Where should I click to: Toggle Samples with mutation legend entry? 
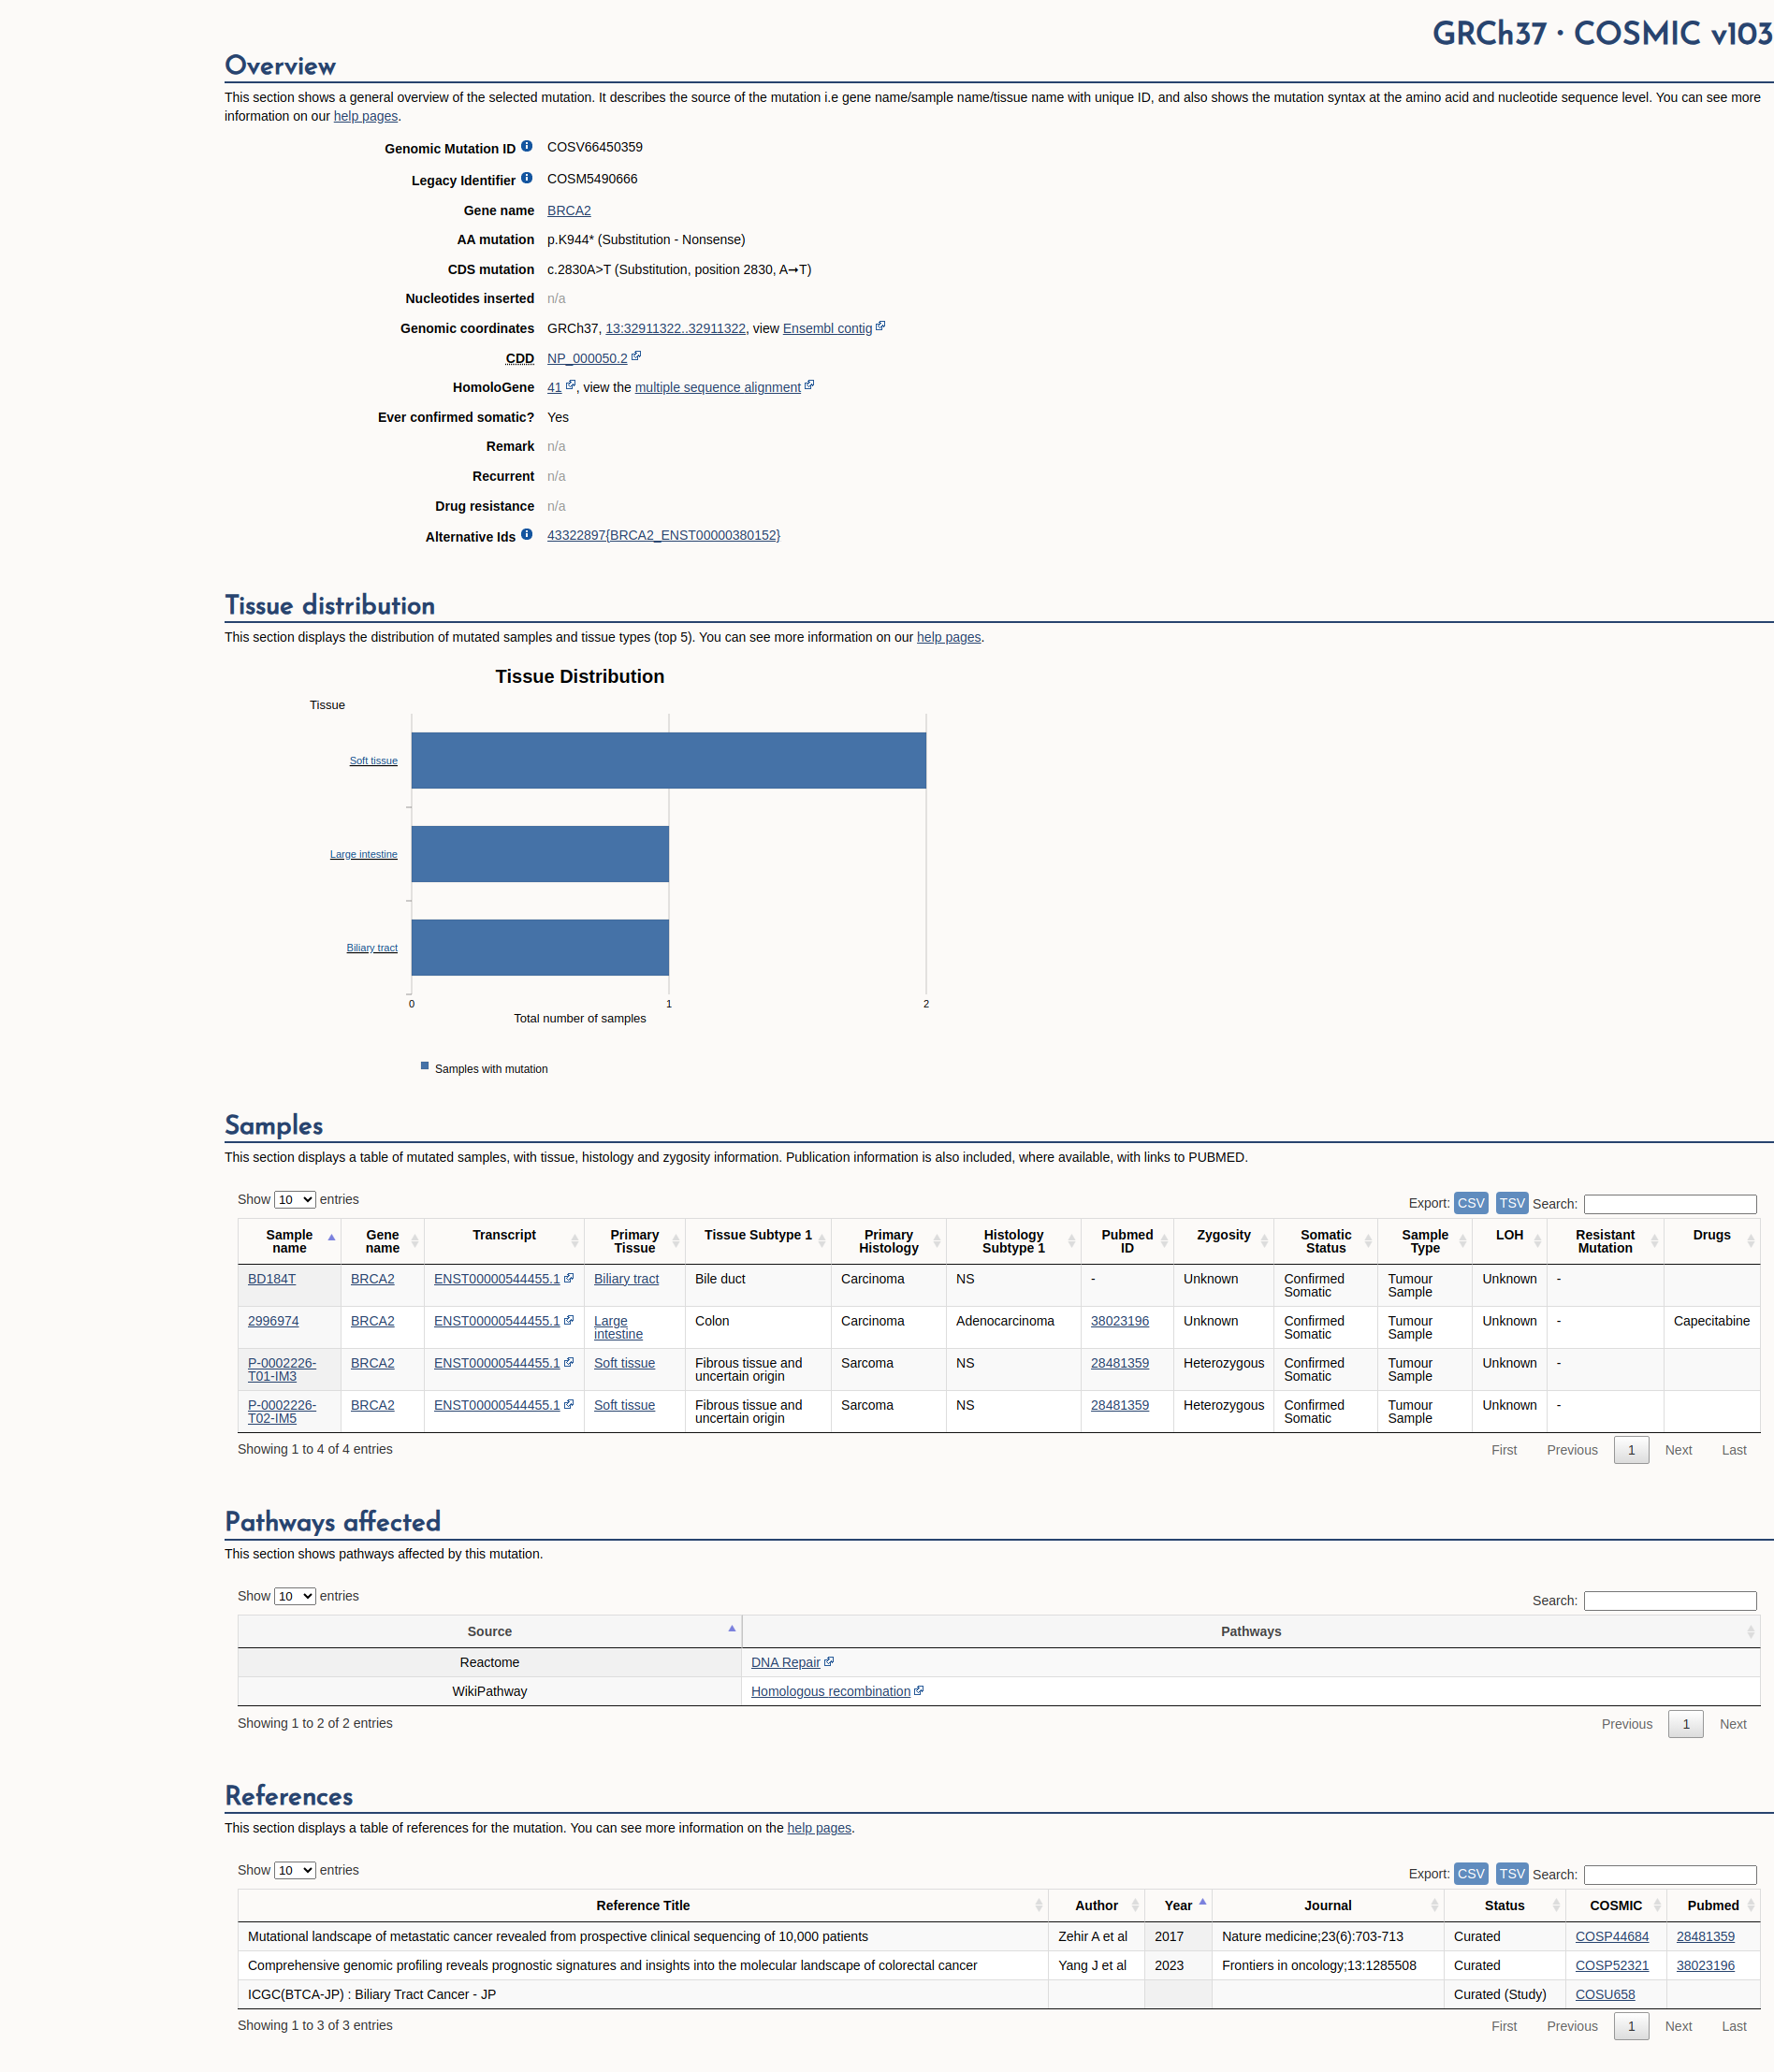click(x=485, y=1068)
